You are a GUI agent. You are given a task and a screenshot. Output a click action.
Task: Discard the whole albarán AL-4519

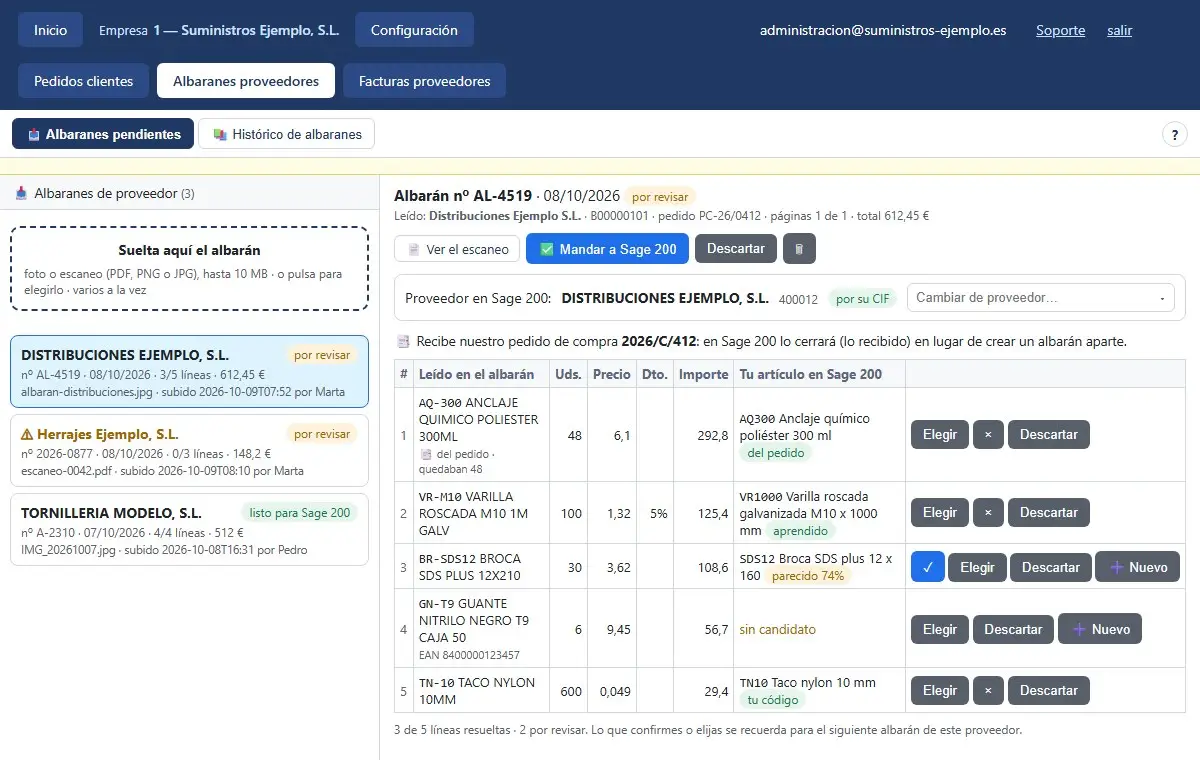pyautogui.click(x=736, y=249)
